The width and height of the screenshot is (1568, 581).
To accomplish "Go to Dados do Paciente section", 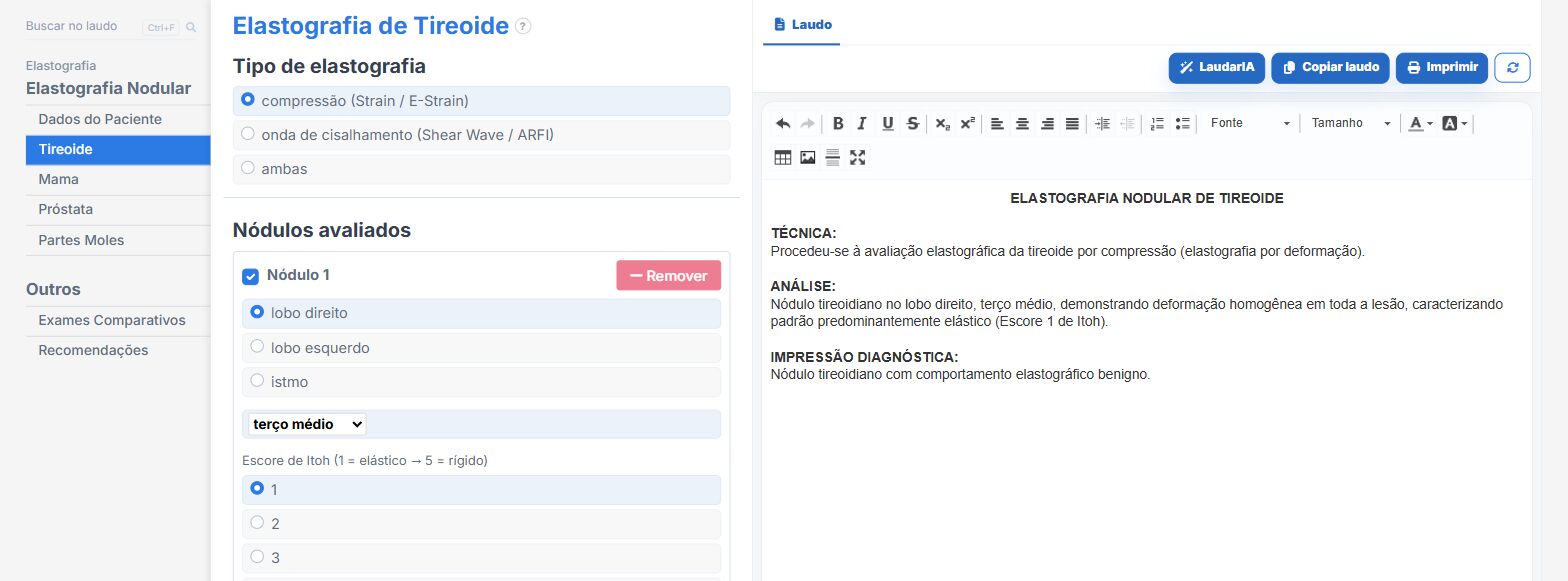I will (118, 119).
